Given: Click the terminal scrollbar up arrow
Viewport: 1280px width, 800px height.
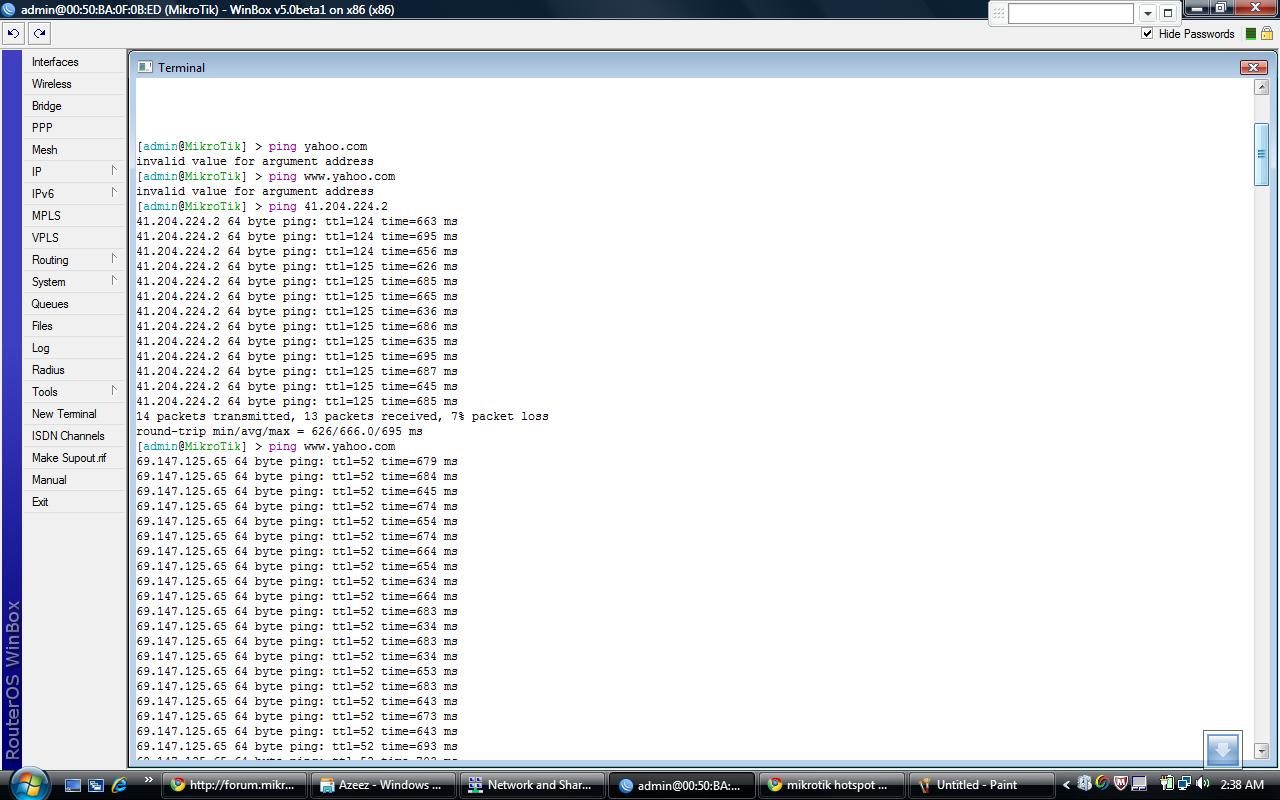Looking at the screenshot, I should click(1261, 87).
